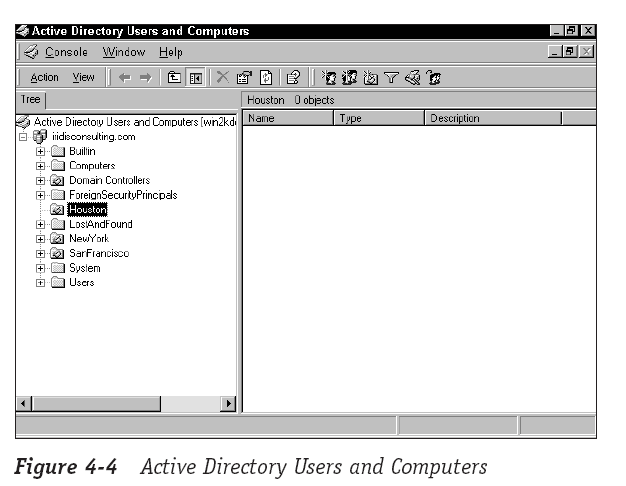Expand the Domain Controllers node
This screenshot has width=626, height=486.
click(x=41, y=180)
